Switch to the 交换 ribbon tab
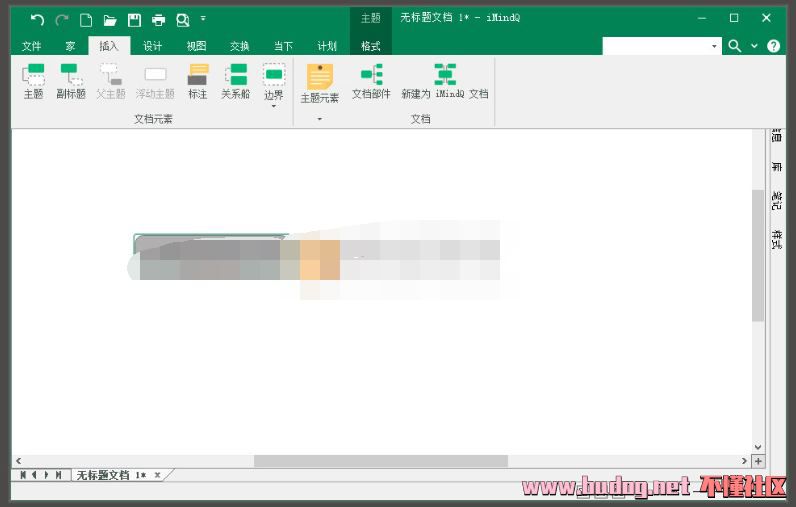 240,46
